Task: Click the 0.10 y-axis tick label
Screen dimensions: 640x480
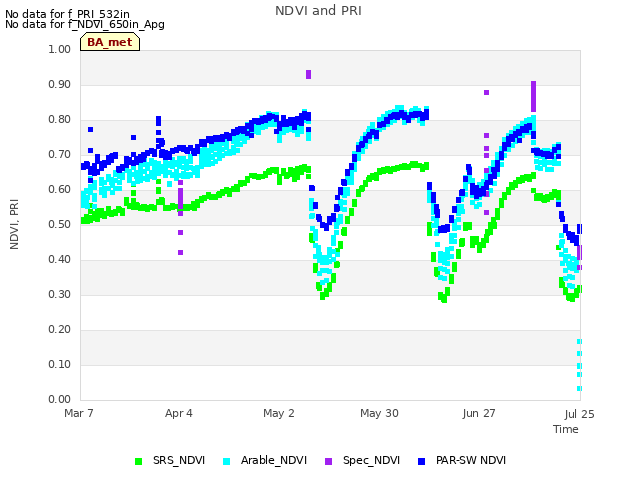Action: coord(60,364)
